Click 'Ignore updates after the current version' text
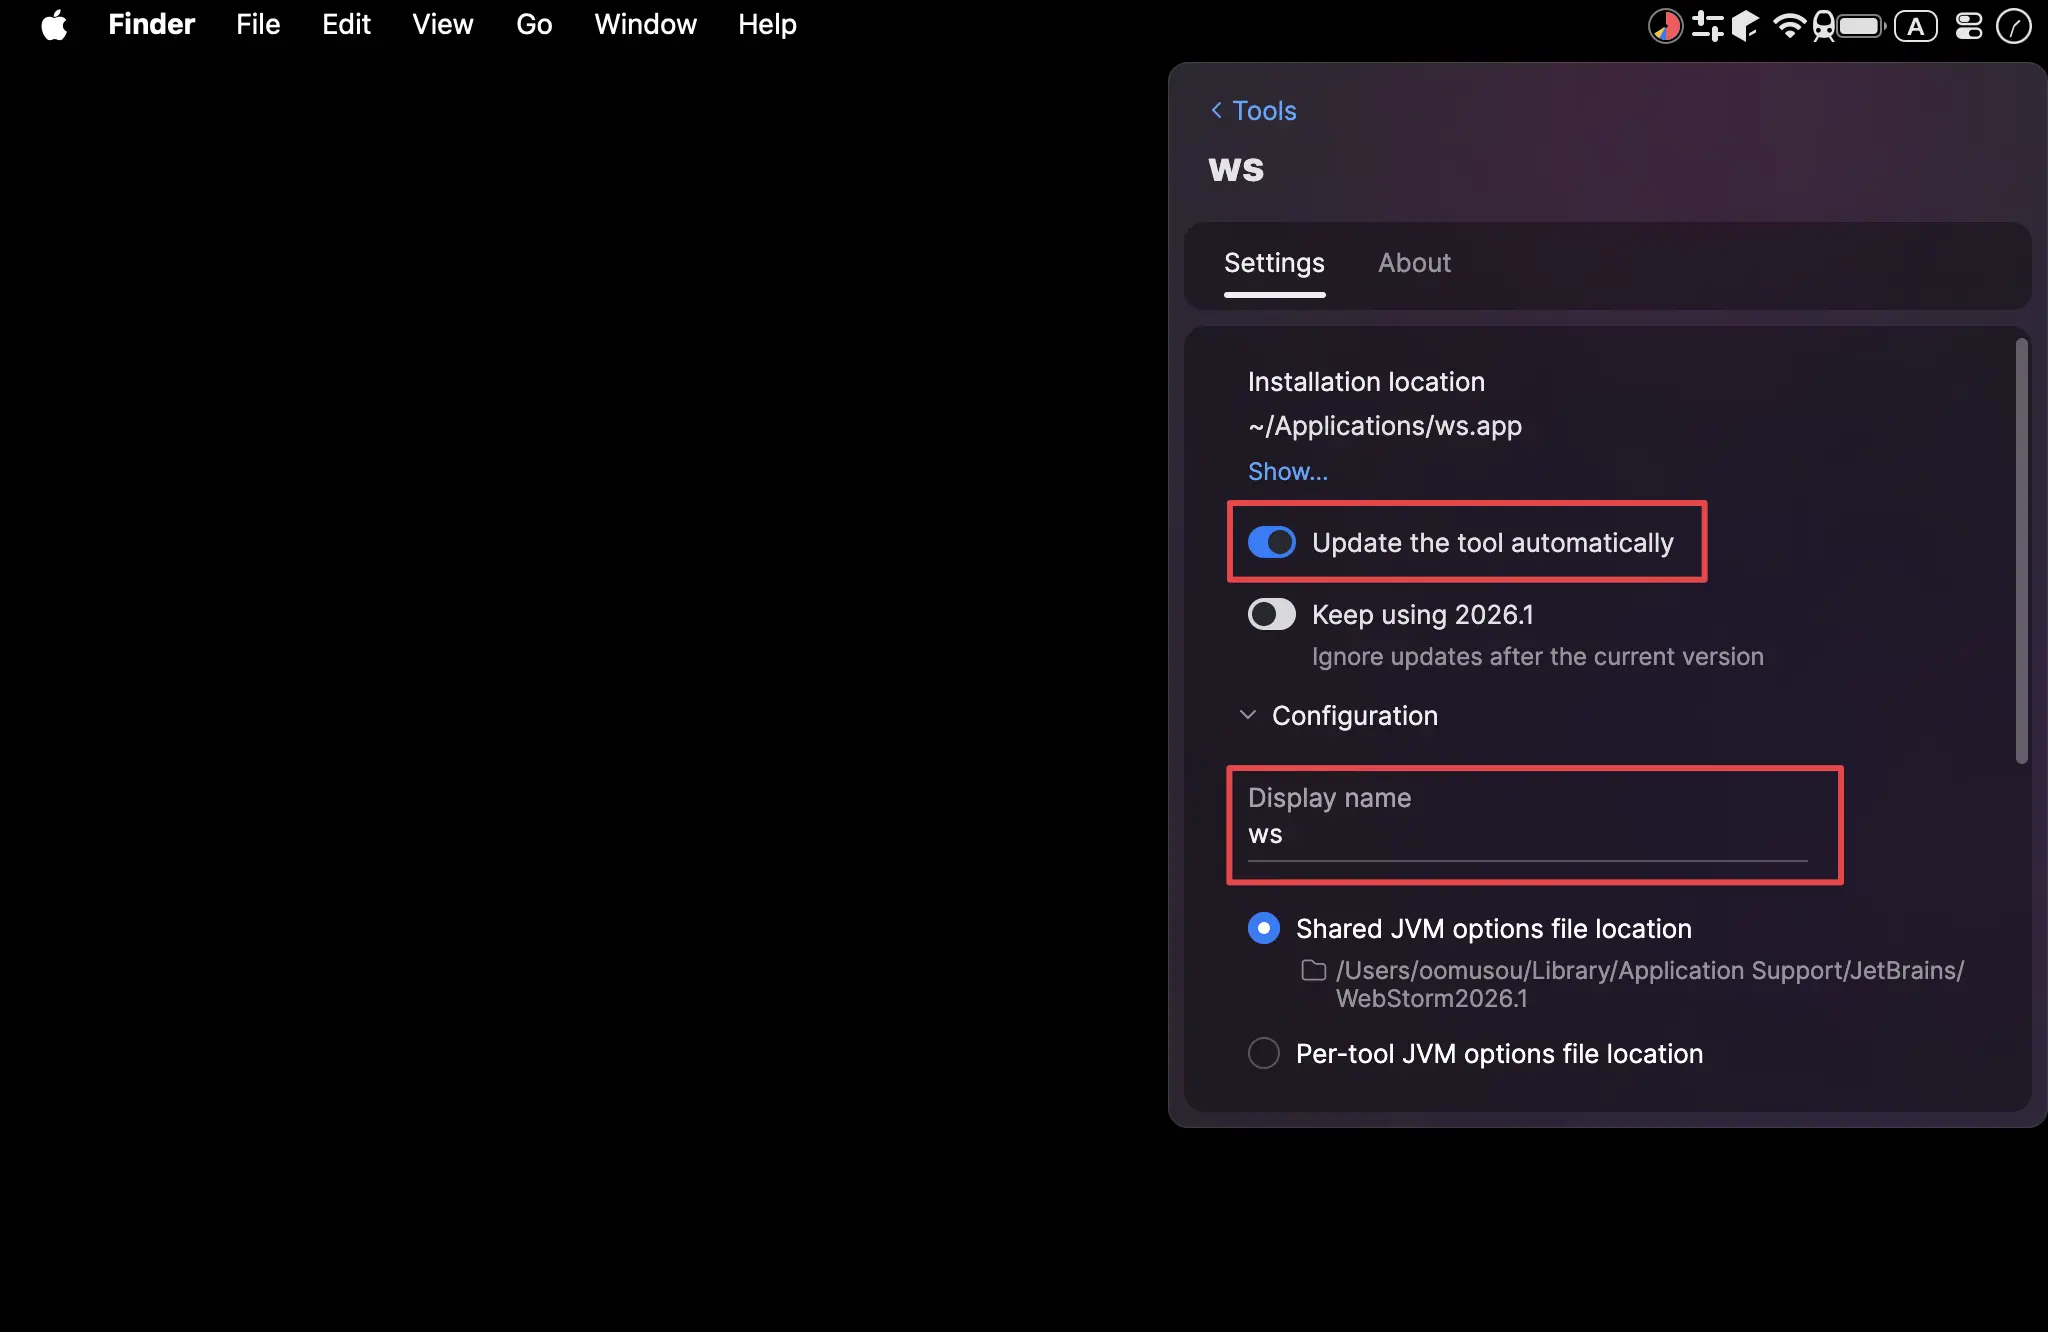Viewport: 2048px width, 1332px height. [1538, 656]
